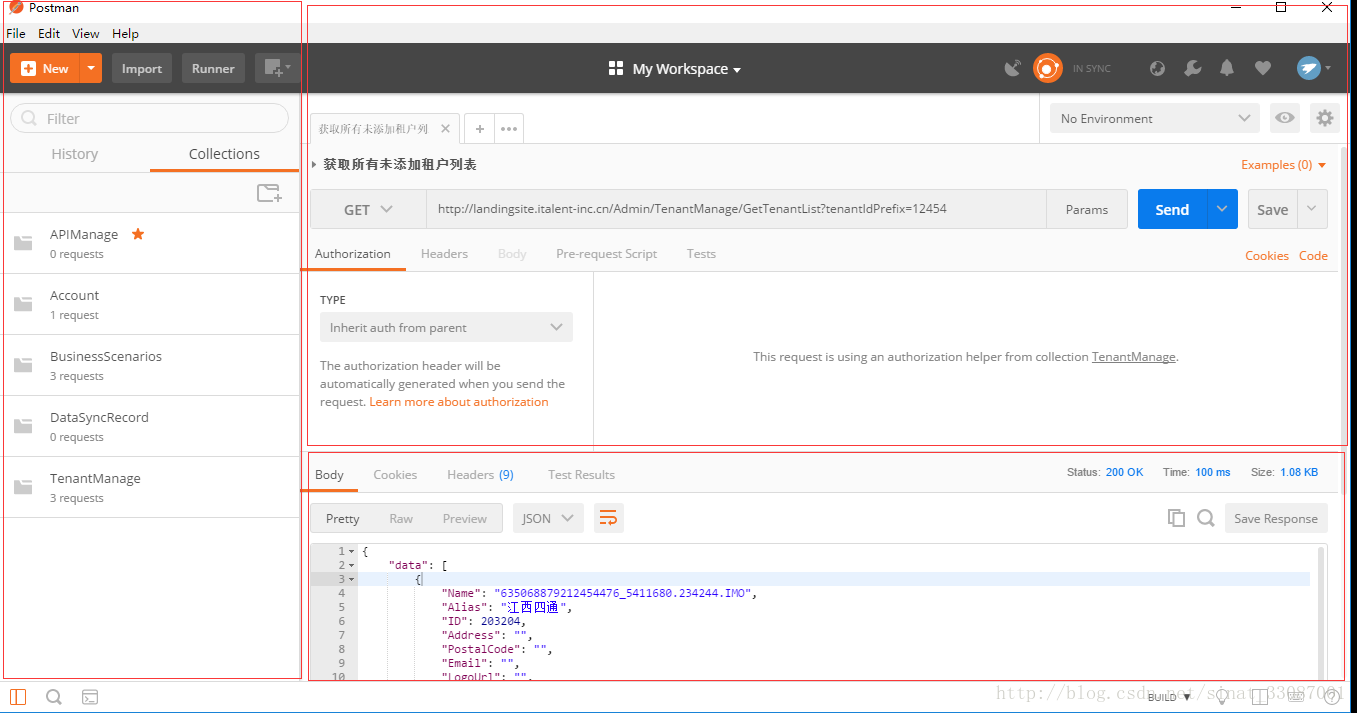Viewport: 1357px width, 713px height.
Task: Click the new collection folder icon
Action: 268,193
